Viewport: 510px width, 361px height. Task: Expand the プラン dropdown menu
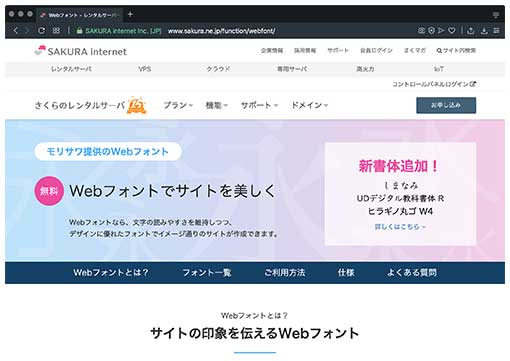(178, 105)
